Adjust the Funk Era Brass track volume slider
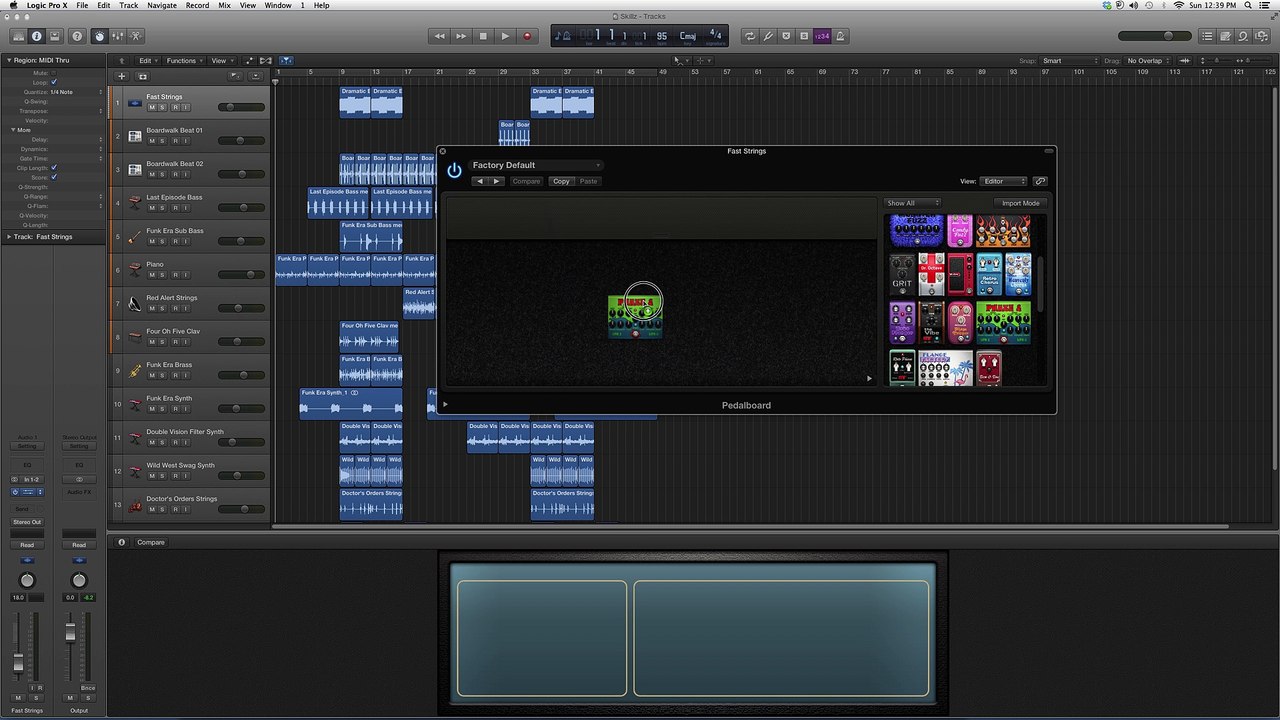1280x720 pixels. (x=240, y=375)
